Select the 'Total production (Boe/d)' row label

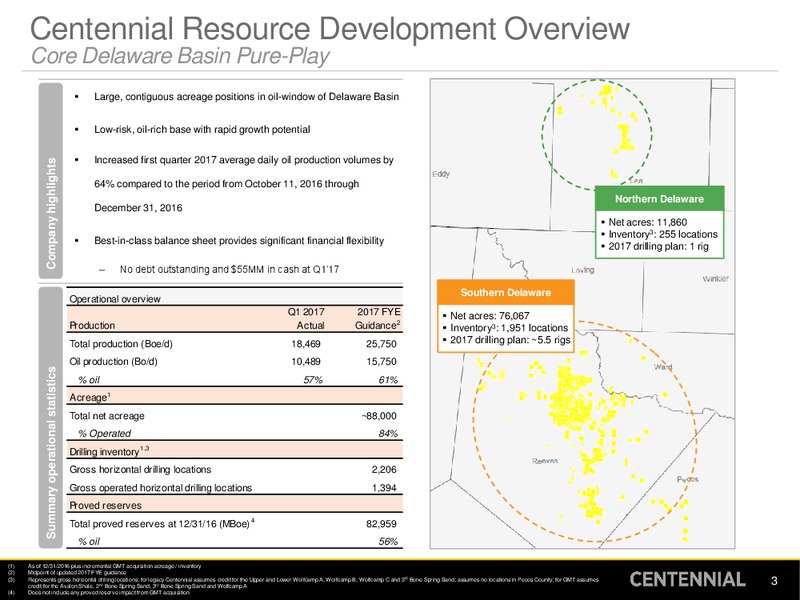point(121,344)
